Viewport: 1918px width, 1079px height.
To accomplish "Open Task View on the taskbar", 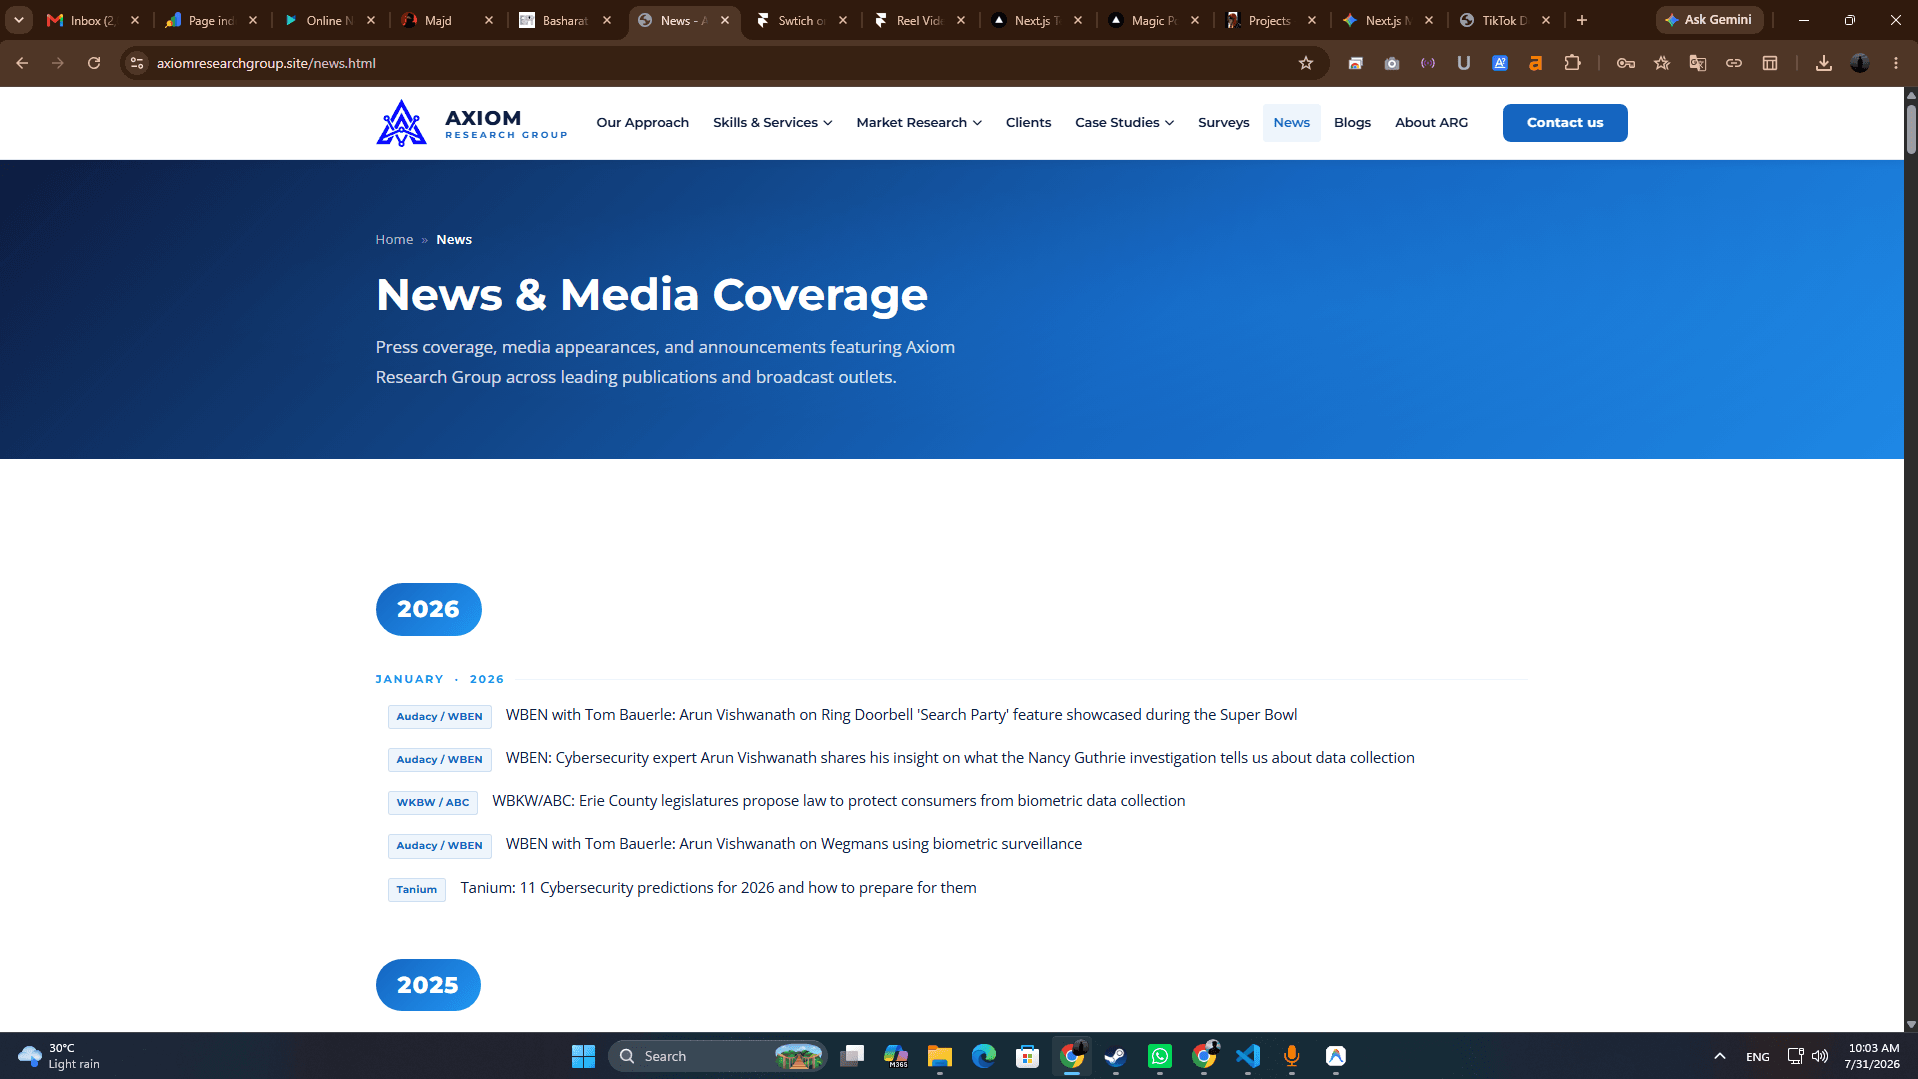I will coord(852,1056).
